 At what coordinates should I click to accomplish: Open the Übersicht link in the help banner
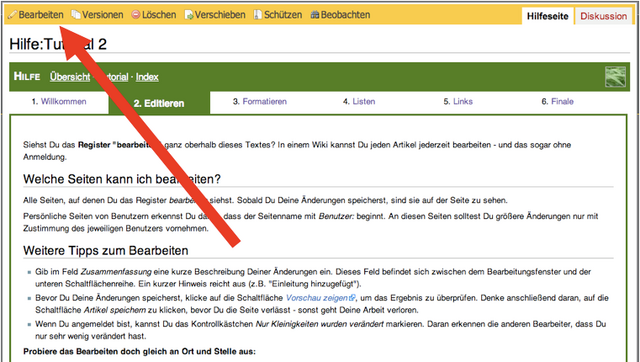coord(70,77)
